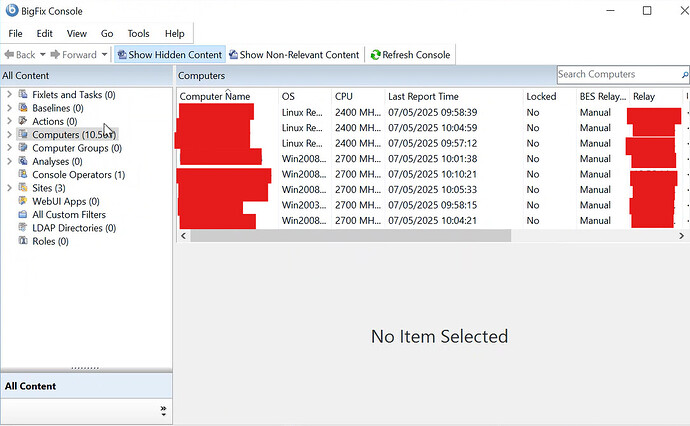Sort by Relay column header
The height and width of the screenshot is (426, 690).
coord(656,96)
